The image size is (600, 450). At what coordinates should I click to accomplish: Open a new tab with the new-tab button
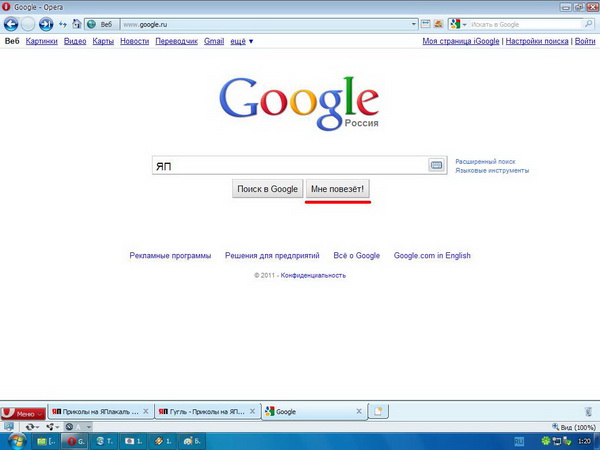(378, 412)
